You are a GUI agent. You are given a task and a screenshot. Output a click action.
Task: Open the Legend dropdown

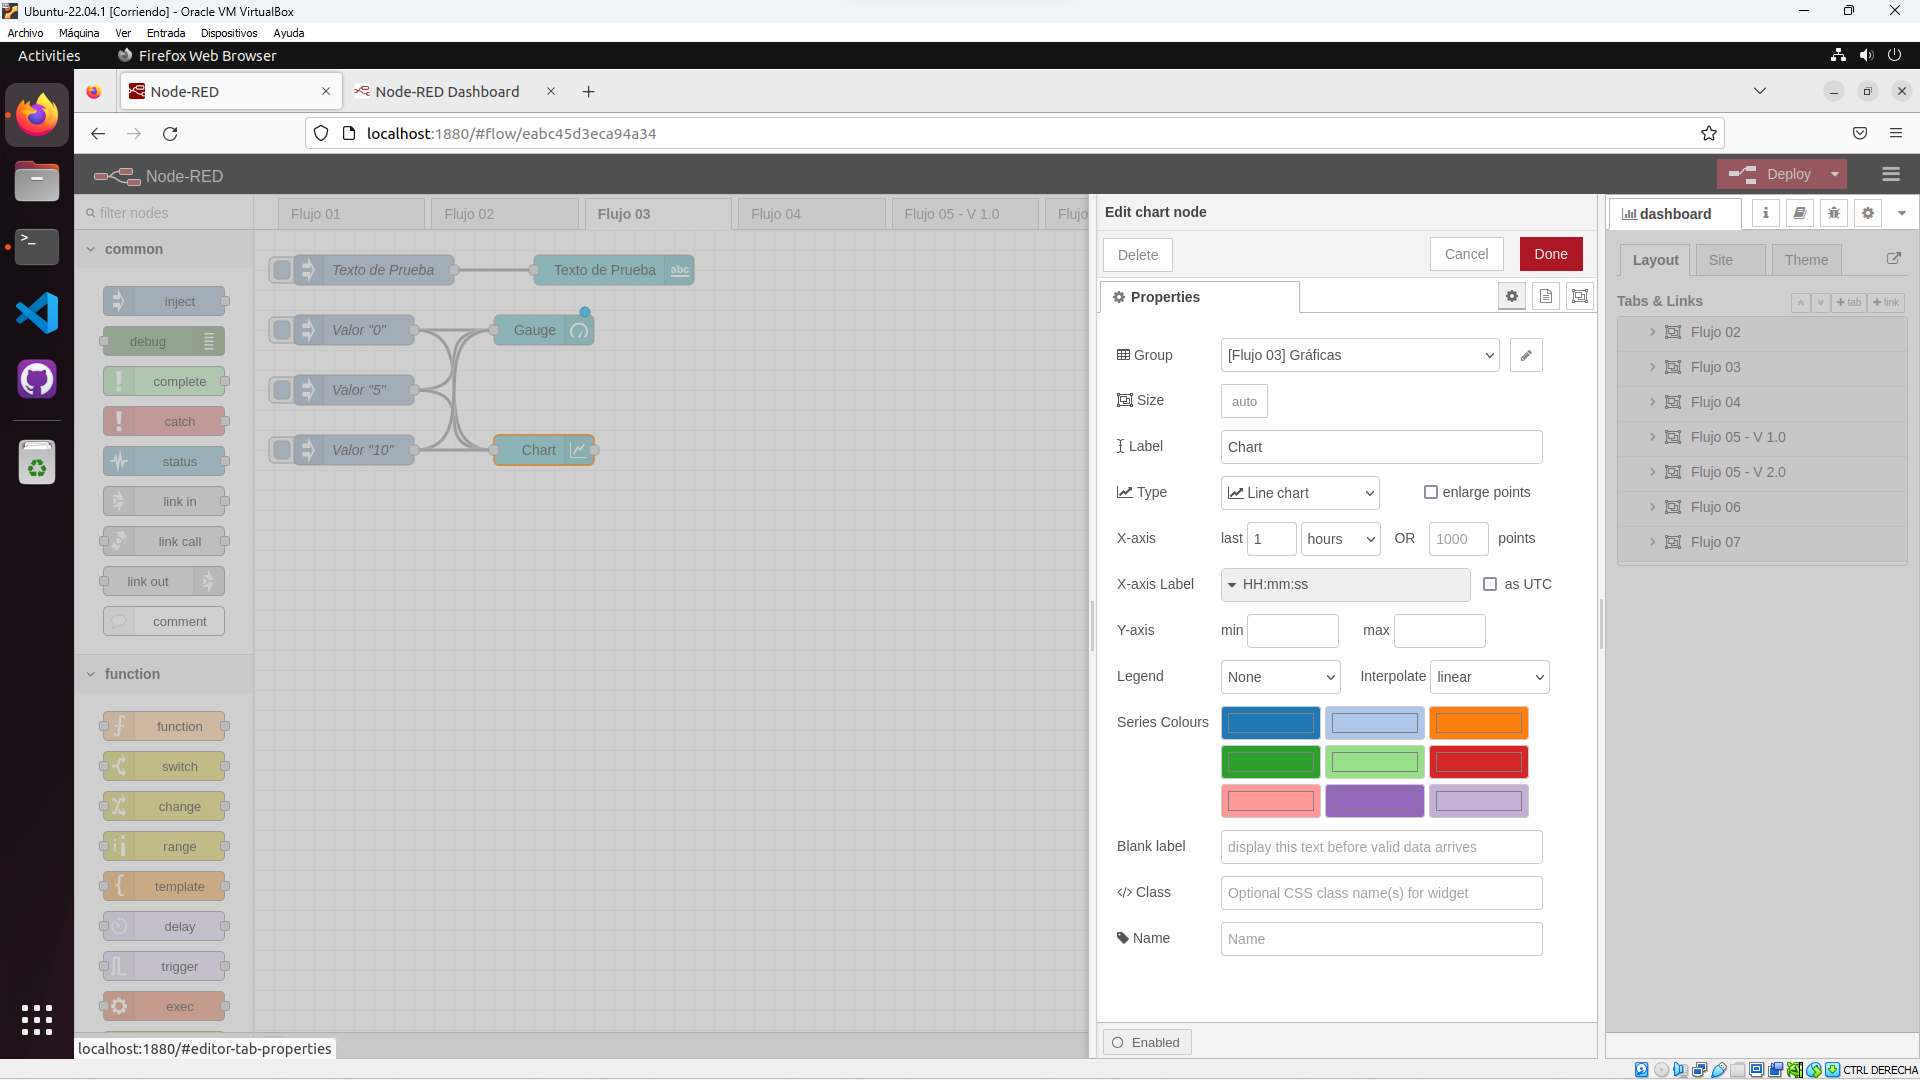[1281, 677]
